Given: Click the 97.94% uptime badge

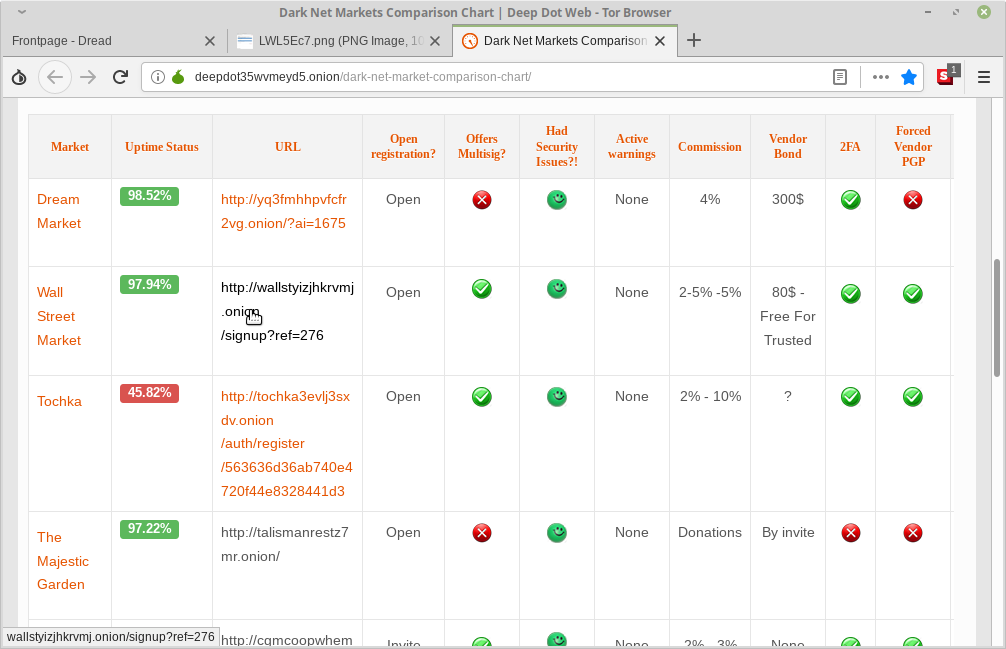Looking at the screenshot, I should tap(149, 284).
